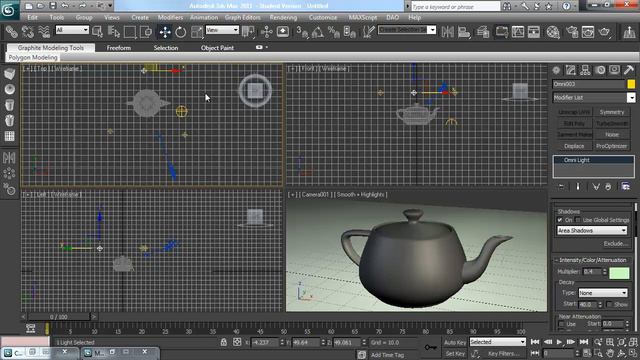This screenshot has width=640, height=360.
Task: Open the Rendering menu
Action: (283, 18)
